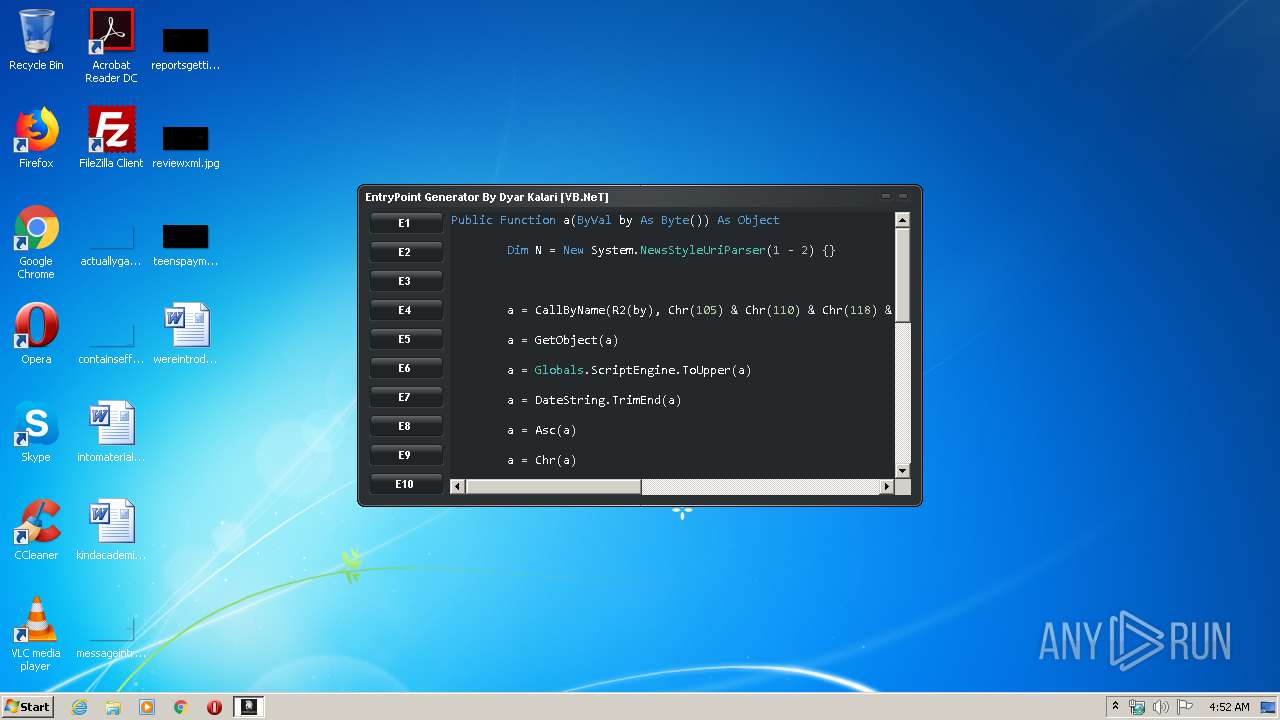Select the Recycle Bin desktop icon

(x=36, y=40)
